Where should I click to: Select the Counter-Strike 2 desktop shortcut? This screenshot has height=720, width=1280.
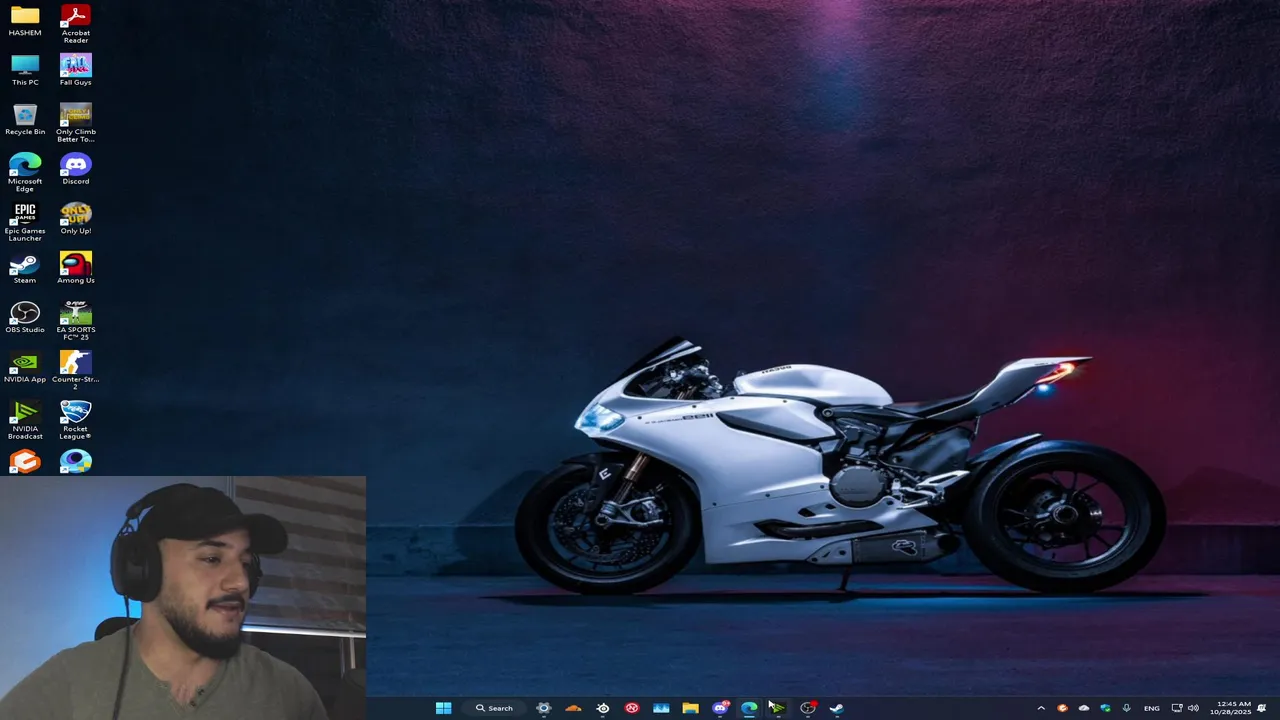[75, 370]
